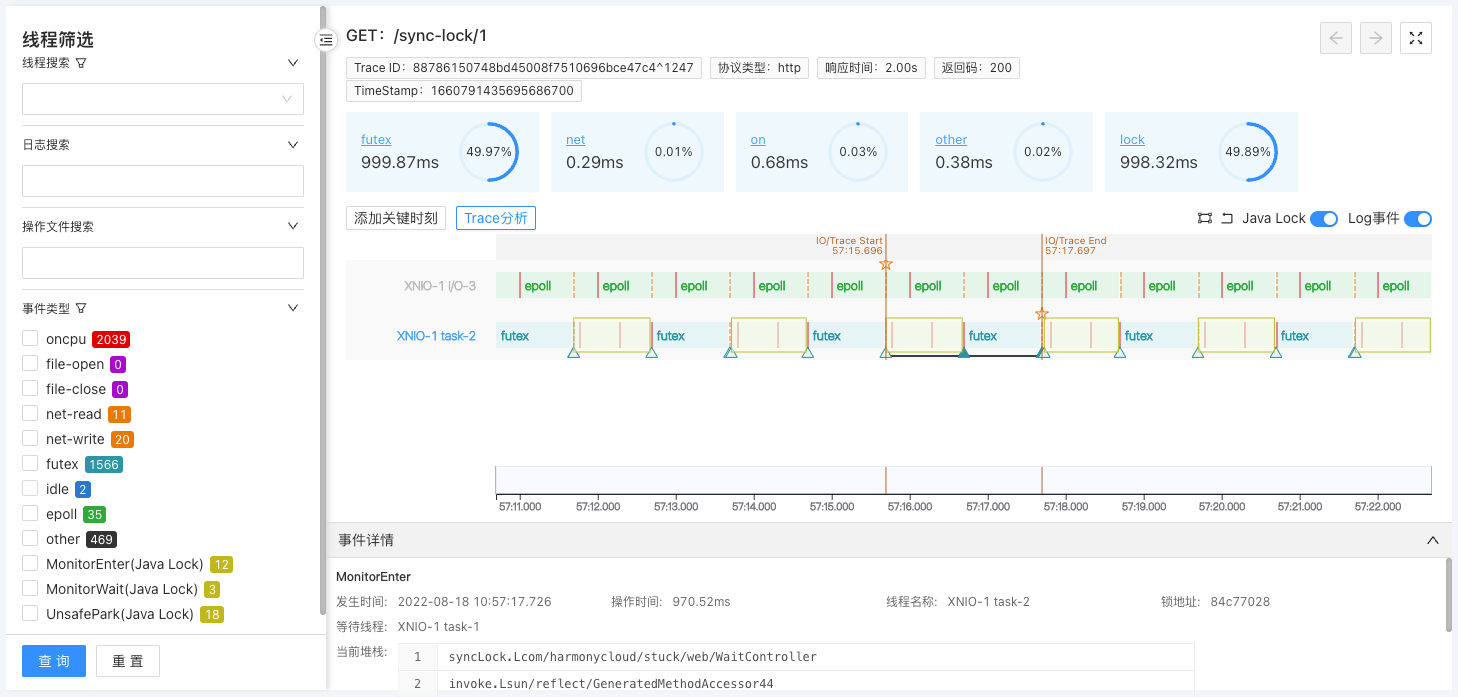1458x697 pixels.
Task: Disable the Log事件 toggle
Action: pyautogui.click(x=1417, y=219)
